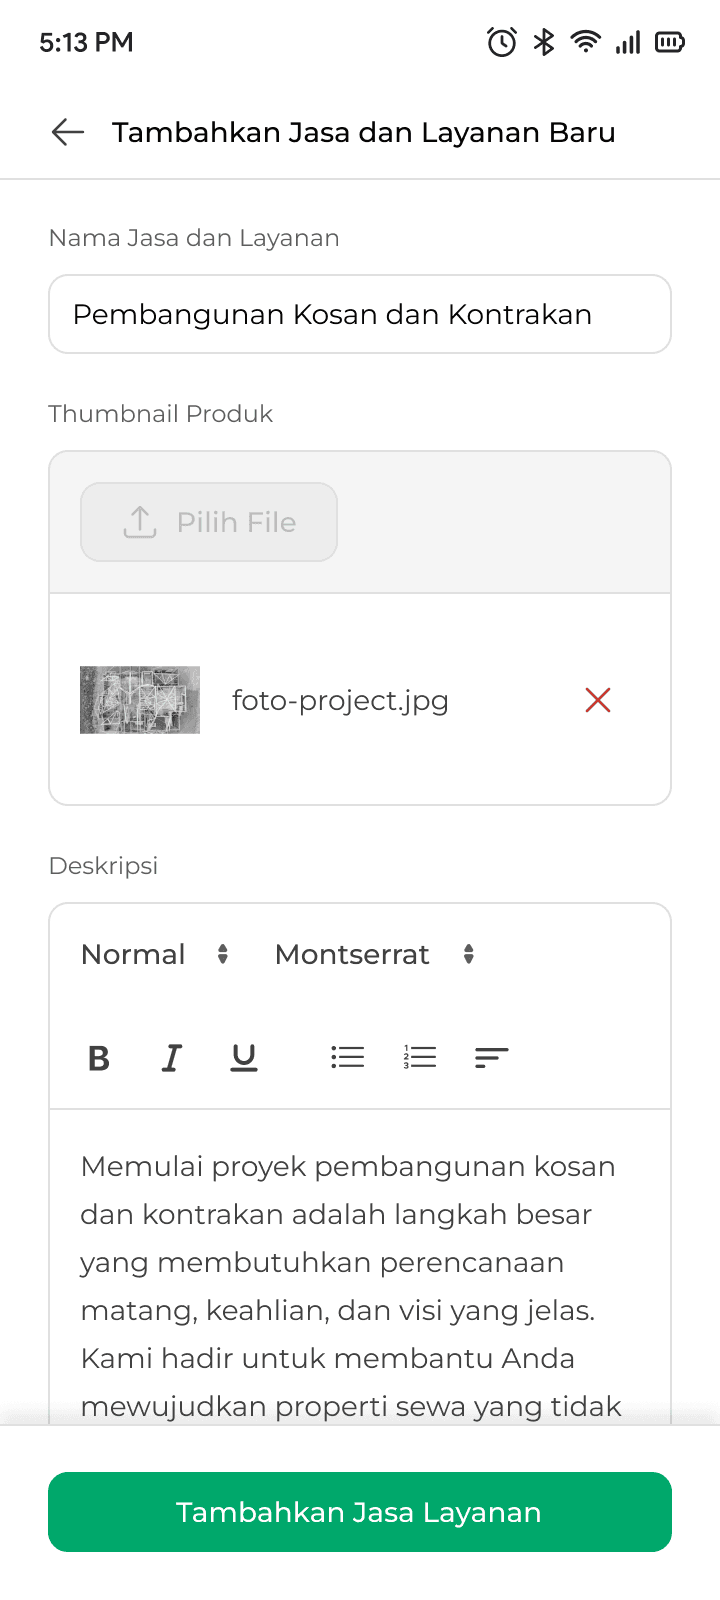This screenshot has width=720, height=1600.
Task: Click the foto-project.jpg file name
Action: tap(340, 700)
